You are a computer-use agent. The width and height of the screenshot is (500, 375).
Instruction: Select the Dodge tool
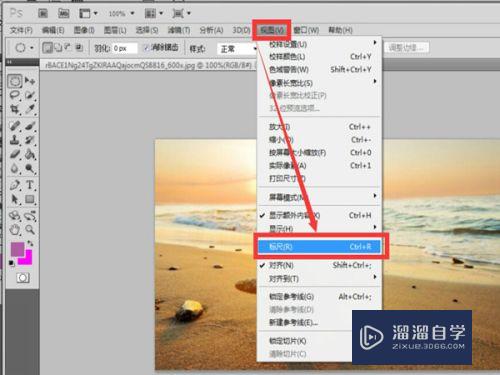click(x=30, y=169)
